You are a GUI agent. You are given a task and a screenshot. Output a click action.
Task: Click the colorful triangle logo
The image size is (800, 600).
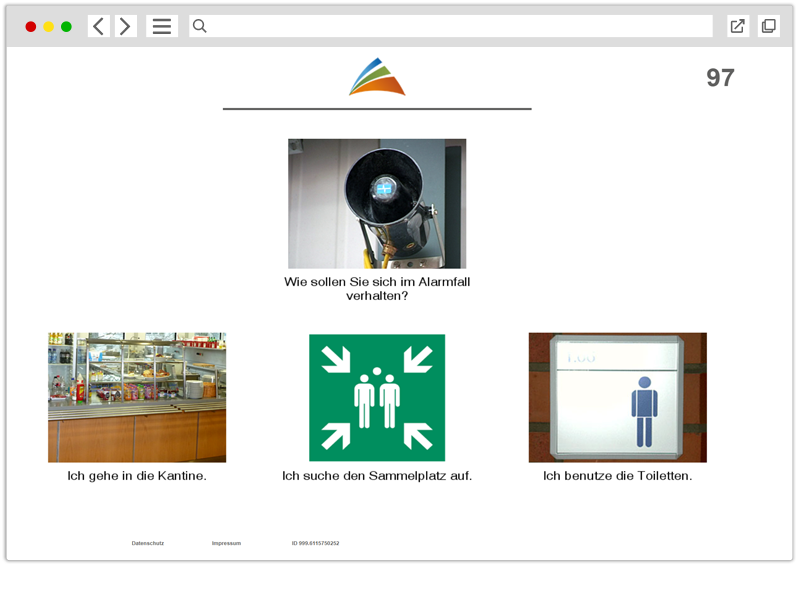pos(377,77)
